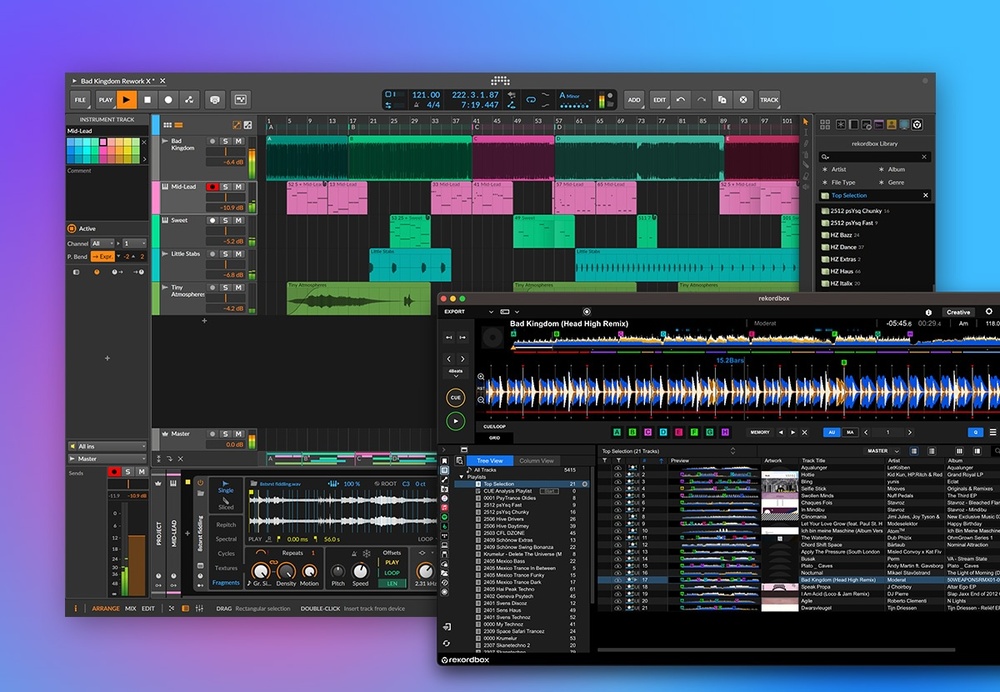Mute the Little Stabs track

tap(239, 254)
